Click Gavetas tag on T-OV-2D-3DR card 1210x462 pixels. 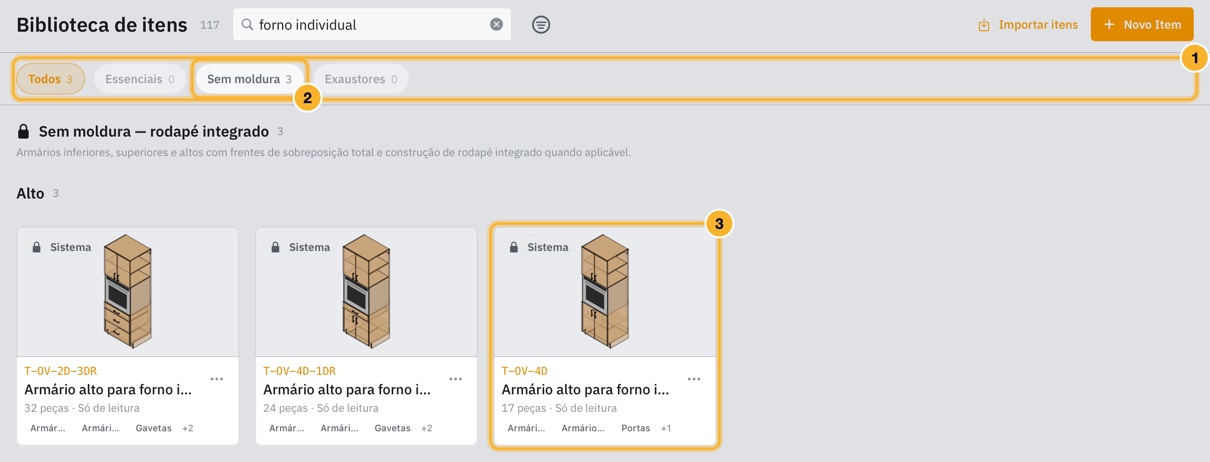pyautogui.click(x=153, y=428)
